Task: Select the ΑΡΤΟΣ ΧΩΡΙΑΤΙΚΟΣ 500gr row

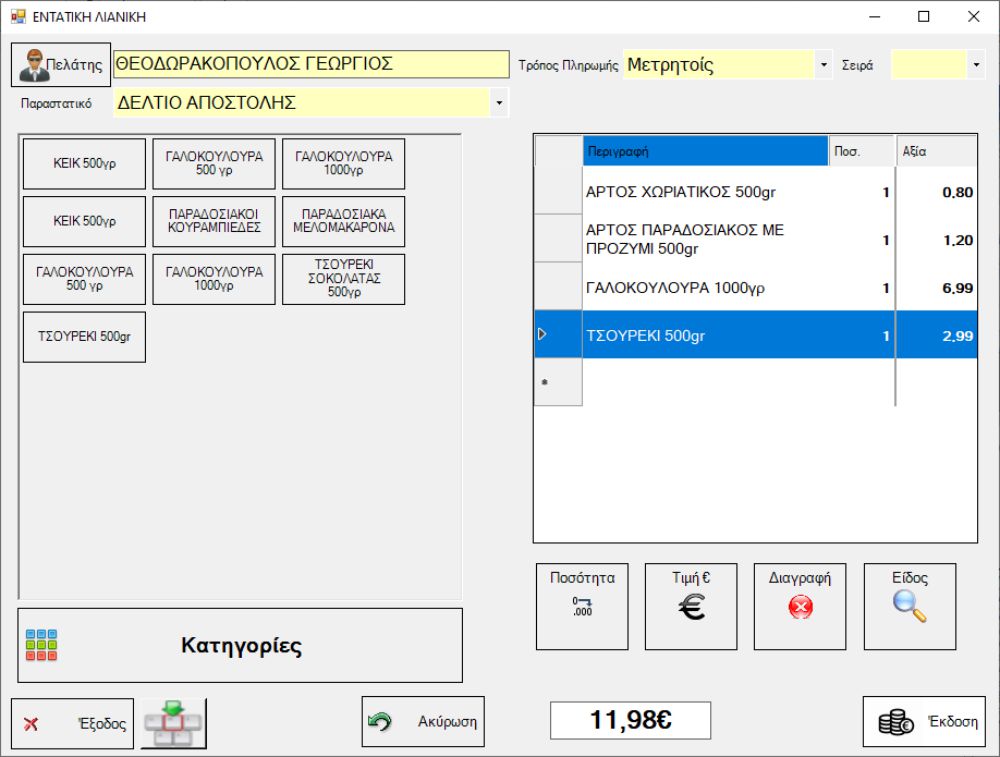Action: (x=705, y=192)
